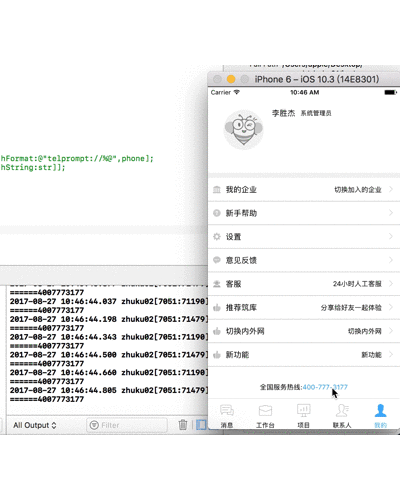Expand chevron on 新功能 row
The image size is (400, 500).
391,354
